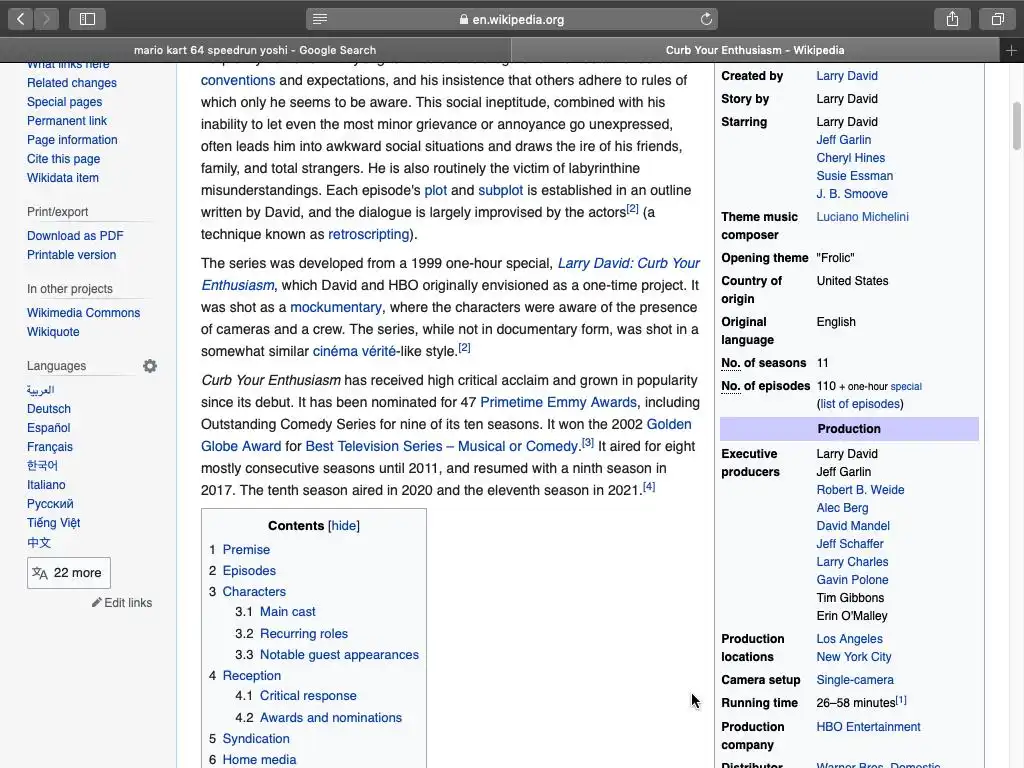Viewport: 1024px width, 768px height.
Task: Open the retroscripting link
Action: click(x=369, y=234)
